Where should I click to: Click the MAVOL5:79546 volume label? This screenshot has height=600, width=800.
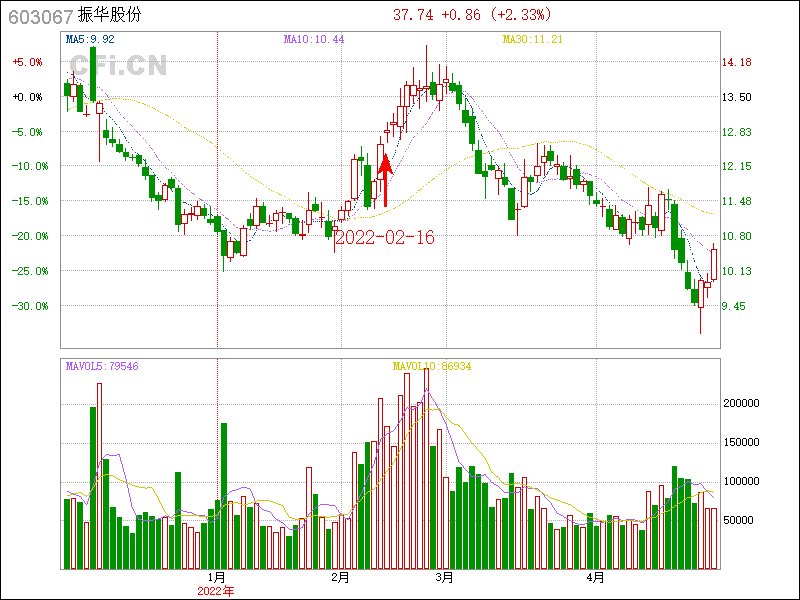point(102,366)
